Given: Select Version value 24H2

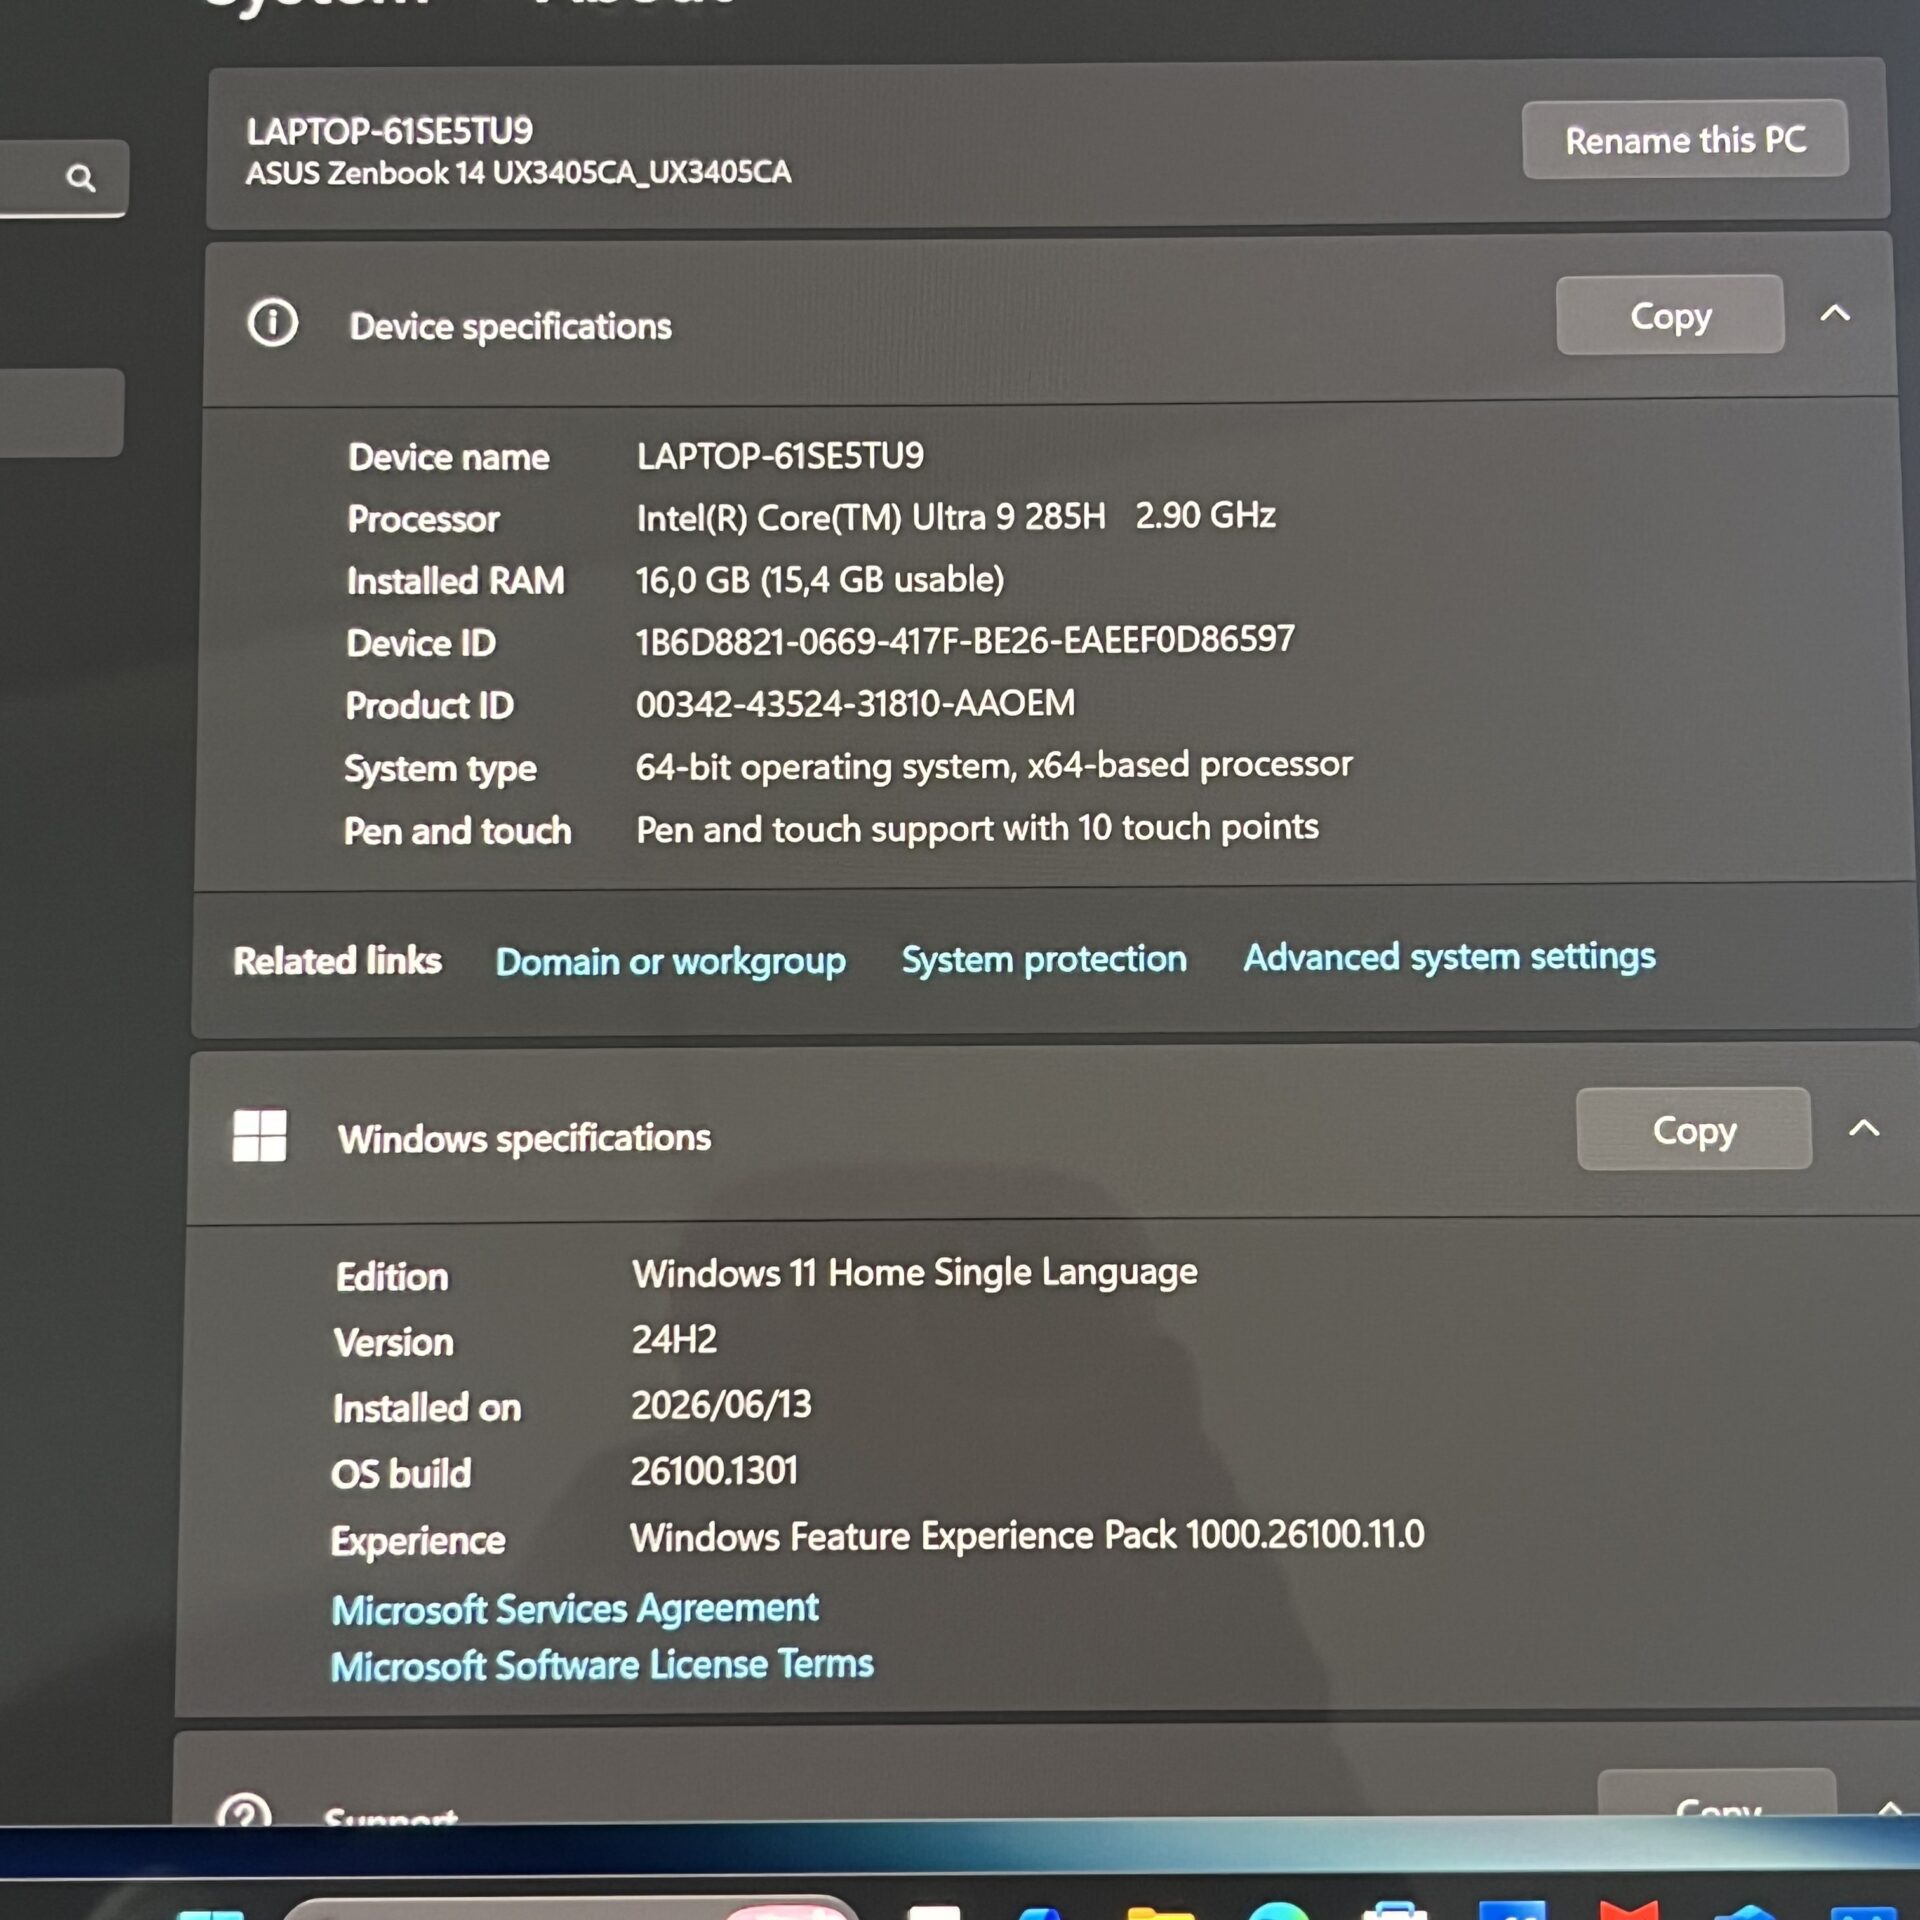Looking at the screenshot, I should tap(674, 1339).
